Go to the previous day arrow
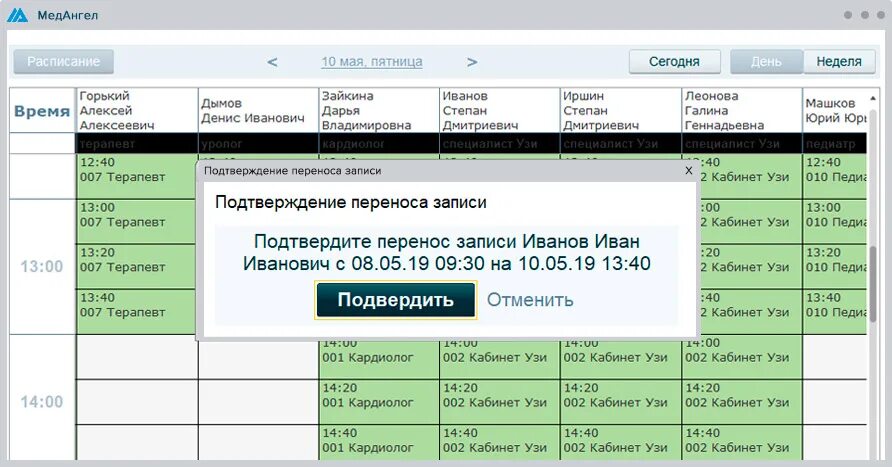Image resolution: width=892 pixels, height=467 pixels. click(272, 62)
